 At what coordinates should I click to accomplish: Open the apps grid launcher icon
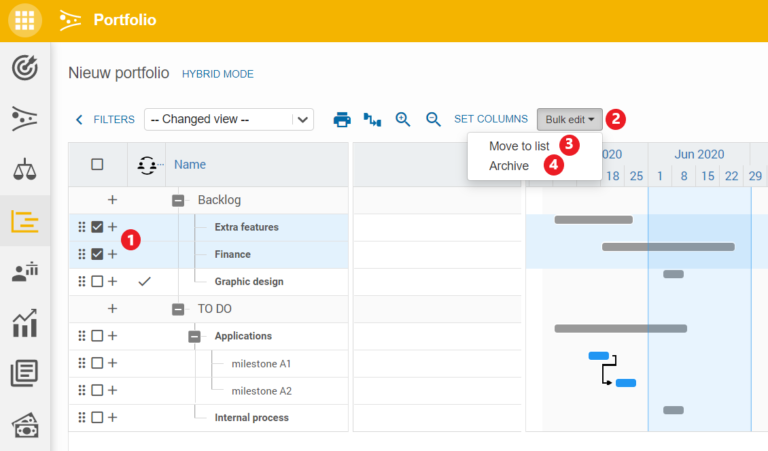click(x=24, y=20)
